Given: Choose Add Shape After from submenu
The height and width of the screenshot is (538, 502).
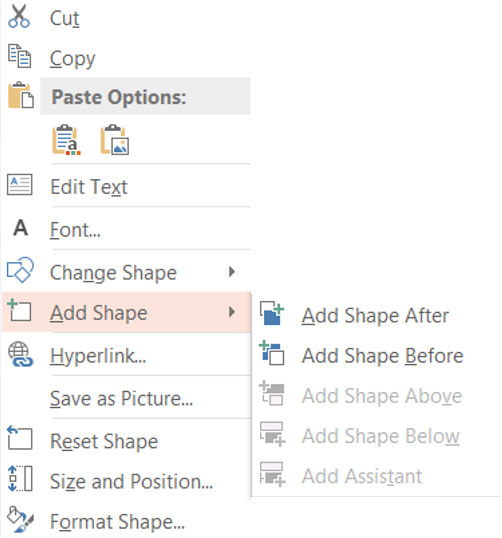Looking at the screenshot, I should (x=376, y=315).
